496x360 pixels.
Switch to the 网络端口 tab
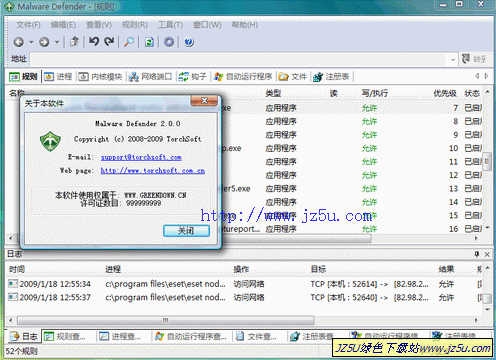point(150,77)
